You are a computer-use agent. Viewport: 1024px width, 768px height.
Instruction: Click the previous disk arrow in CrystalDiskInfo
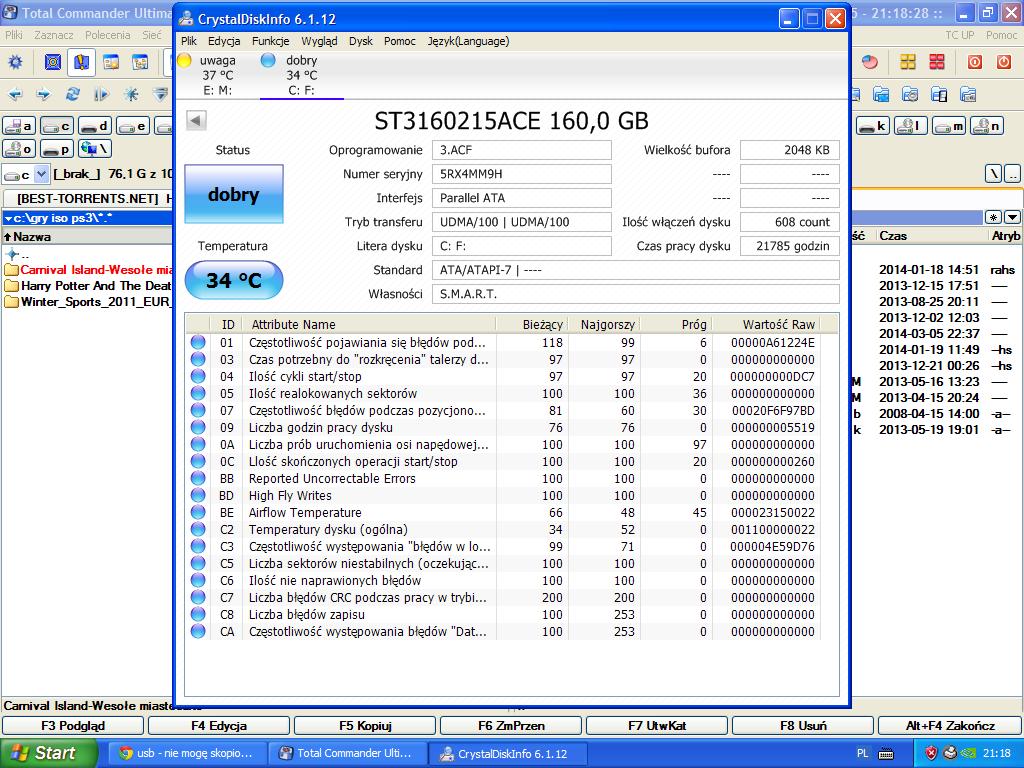[196, 120]
